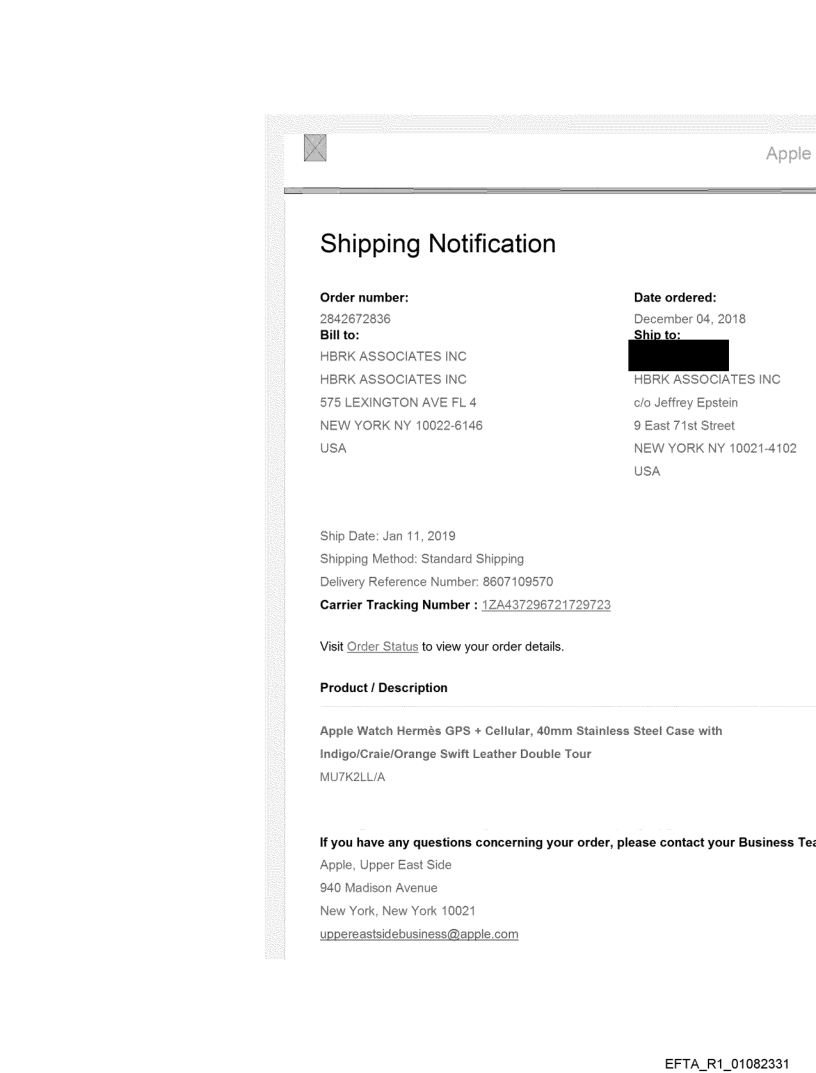
Task: Click the Product / Description heading
Action: [x=384, y=688]
